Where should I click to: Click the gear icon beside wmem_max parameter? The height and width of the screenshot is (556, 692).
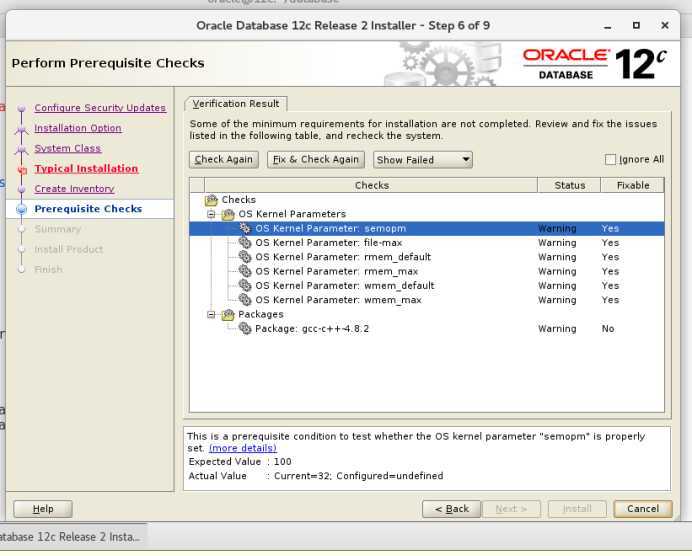tap(245, 299)
